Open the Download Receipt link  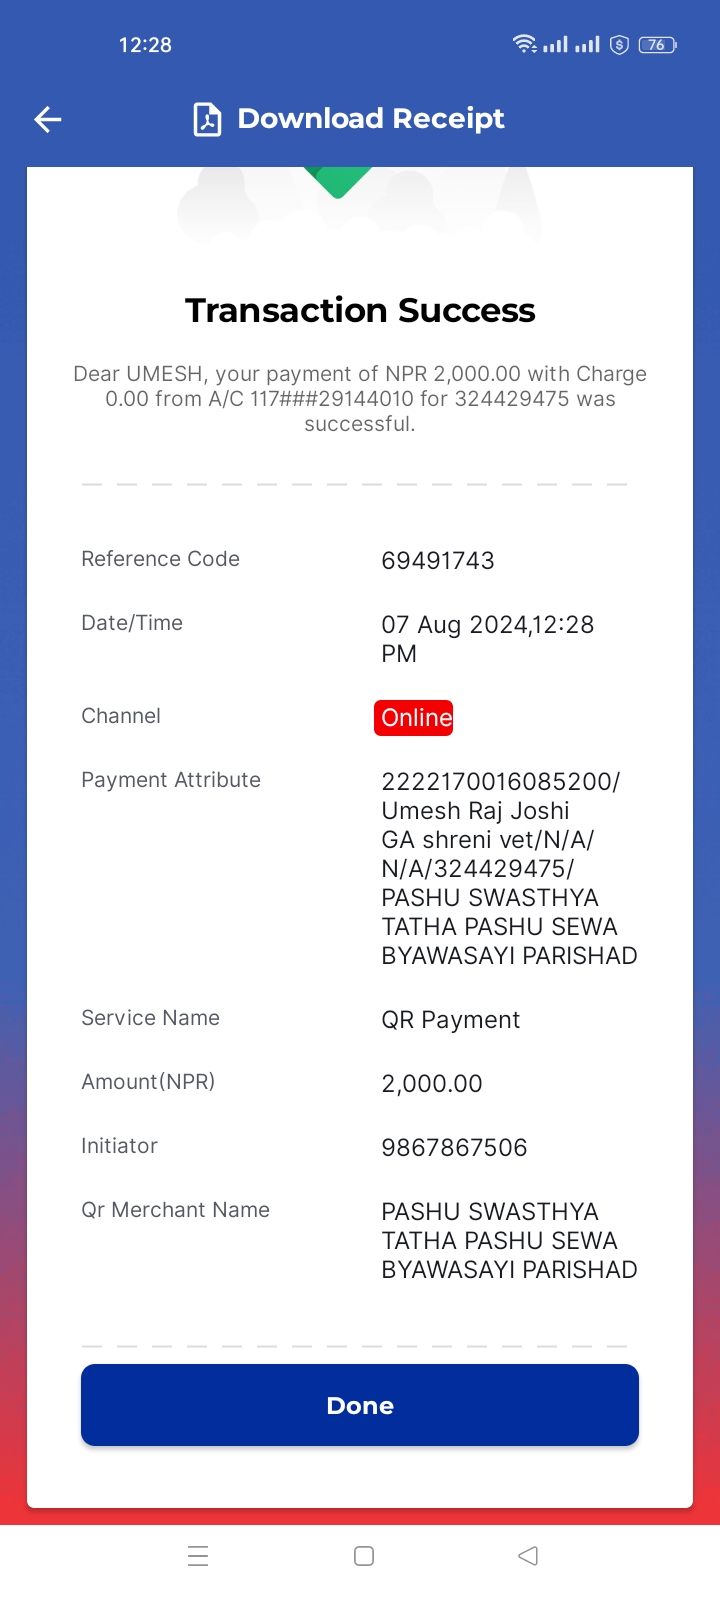click(x=371, y=118)
